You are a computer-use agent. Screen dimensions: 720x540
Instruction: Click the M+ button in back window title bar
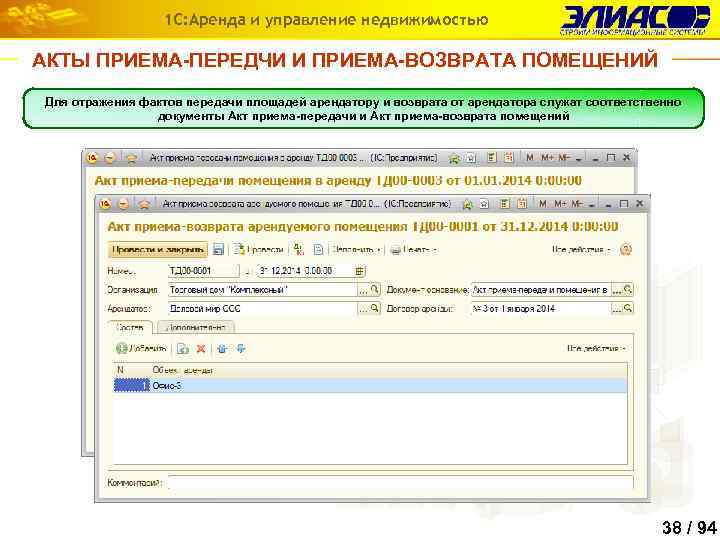(x=547, y=158)
